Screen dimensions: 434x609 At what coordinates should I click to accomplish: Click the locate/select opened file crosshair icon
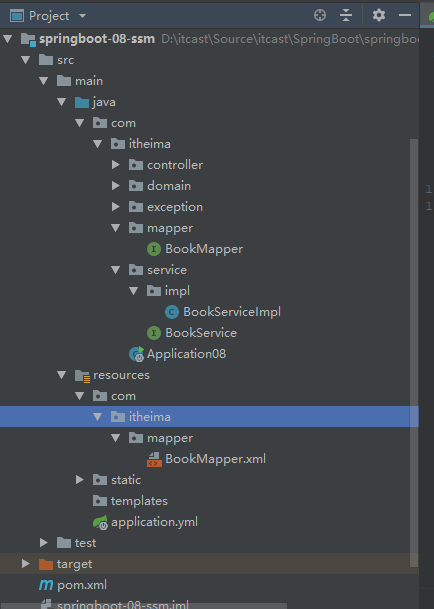(x=320, y=16)
